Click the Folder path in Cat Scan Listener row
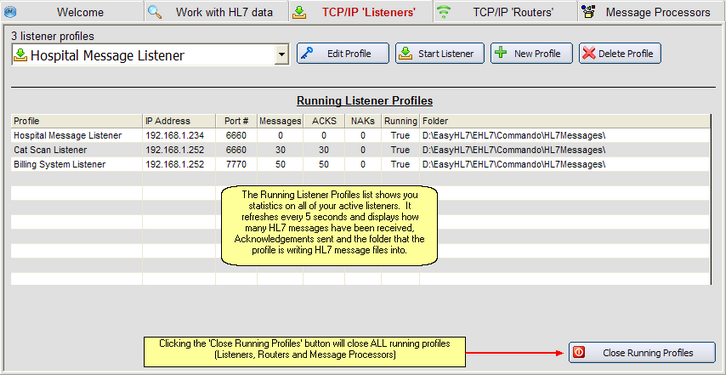 point(514,150)
